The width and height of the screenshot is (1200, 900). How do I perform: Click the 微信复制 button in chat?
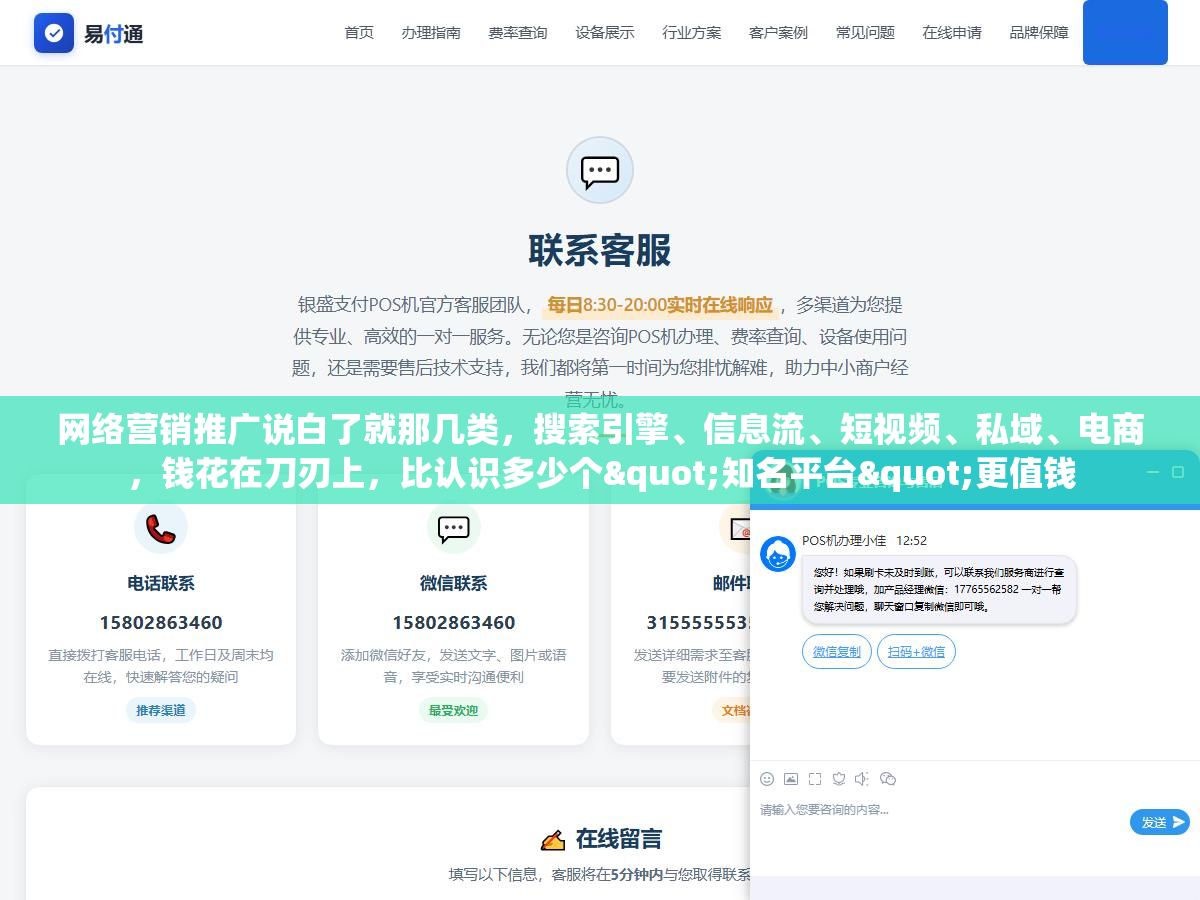[x=837, y=652]
